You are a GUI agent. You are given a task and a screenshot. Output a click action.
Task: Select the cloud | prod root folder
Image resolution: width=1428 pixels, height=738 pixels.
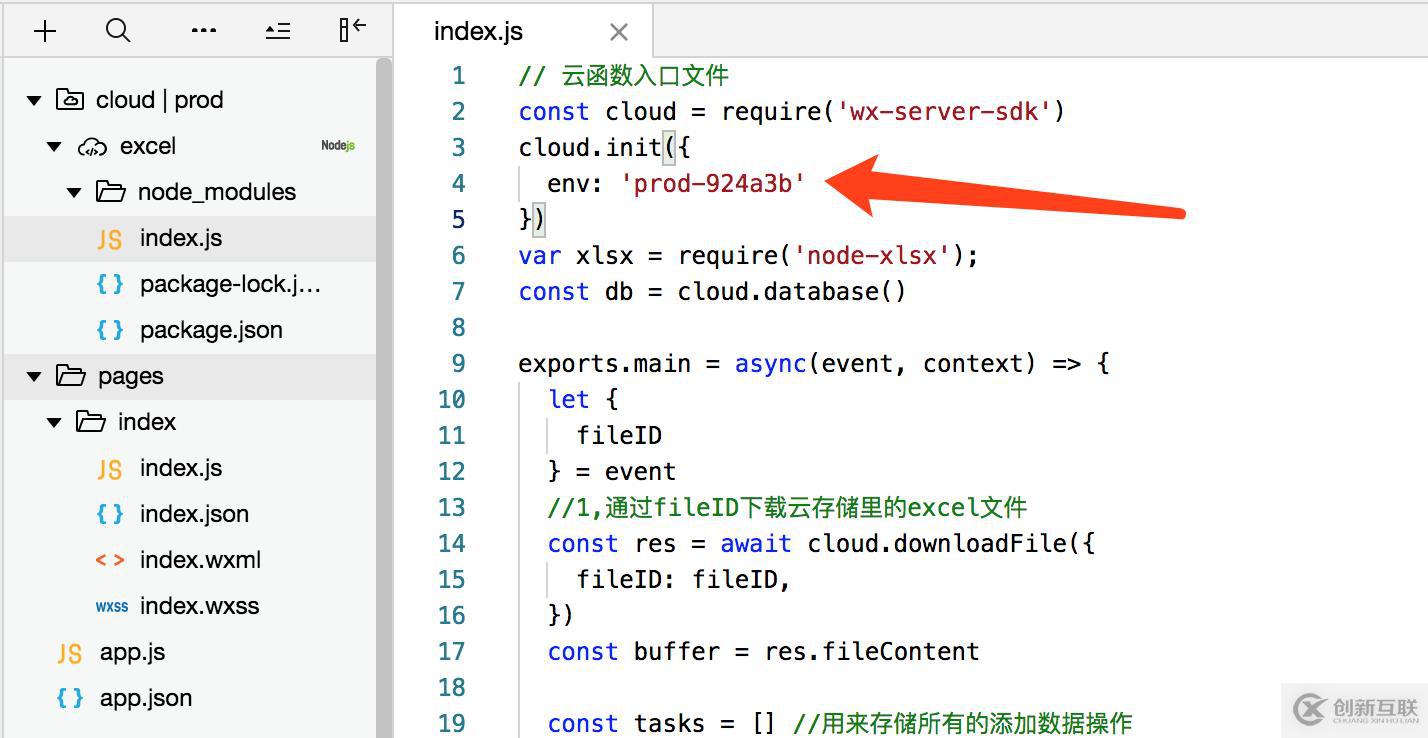(x=160, y=100)
